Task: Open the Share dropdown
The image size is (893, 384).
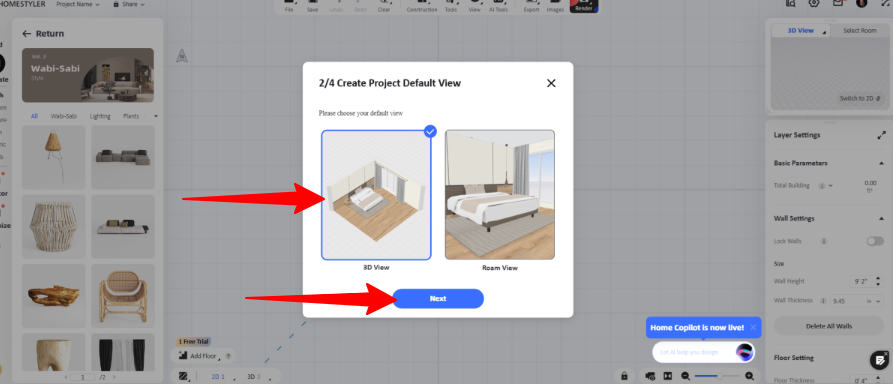Action: point(129,4)
